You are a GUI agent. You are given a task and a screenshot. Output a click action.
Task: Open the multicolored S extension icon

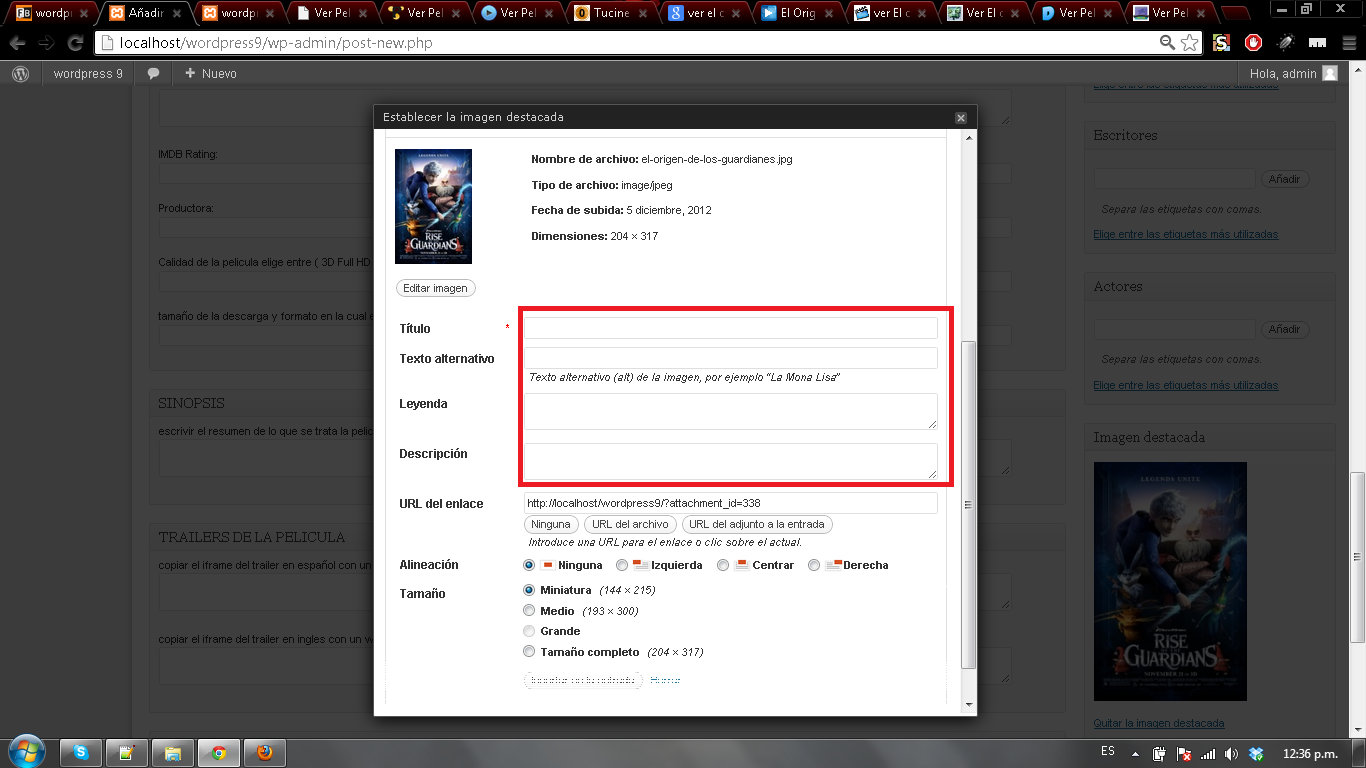pyautogui.click(x=1221, y=43)
